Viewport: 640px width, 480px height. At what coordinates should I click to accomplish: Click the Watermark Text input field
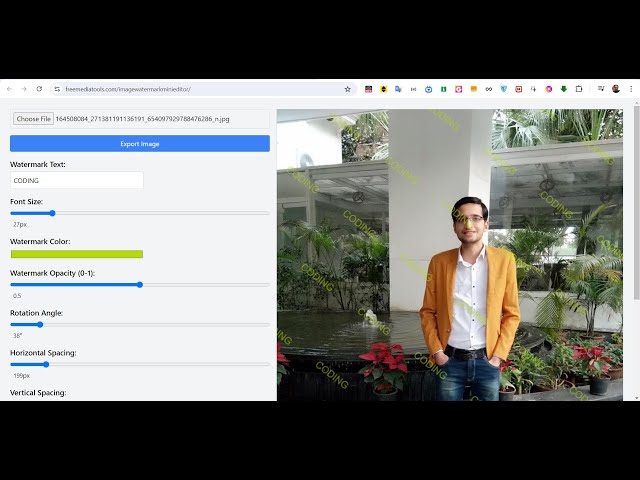(77, 181)
